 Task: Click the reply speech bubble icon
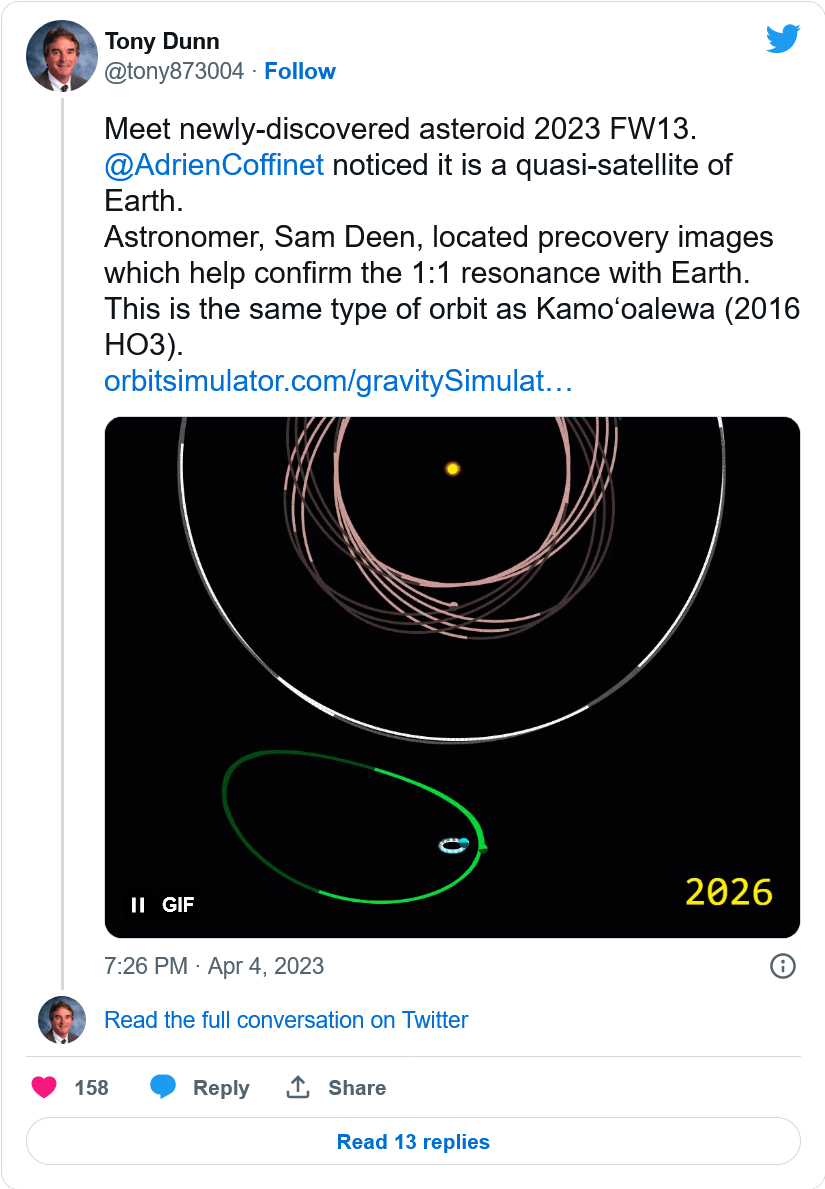pyautogui.click(x=163, y=1087)
